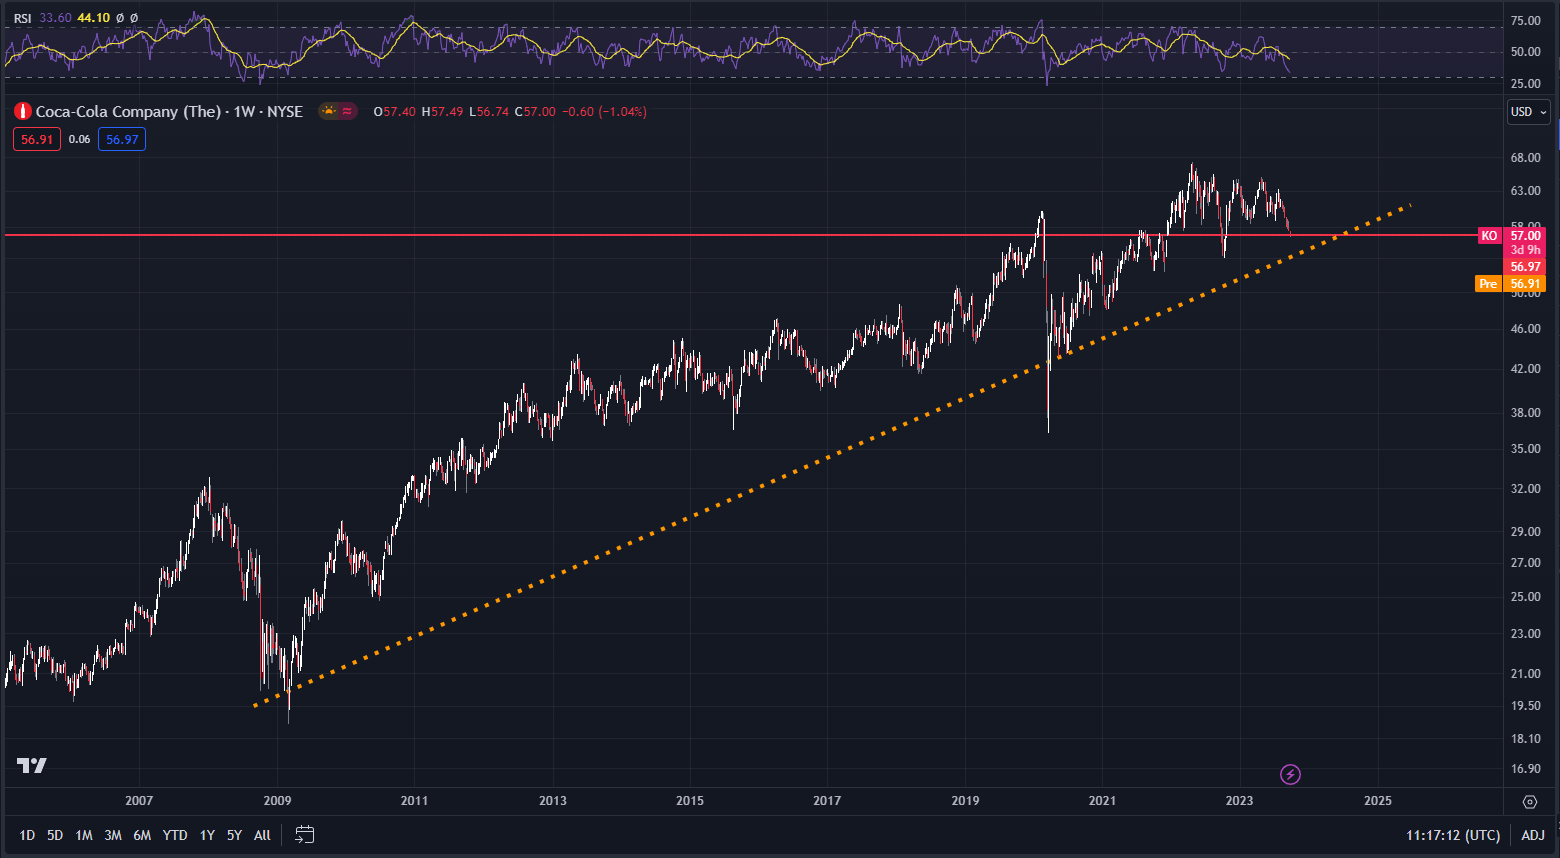
Task: Click the KO price label on axis
Action: click(x=1489, y=235)
